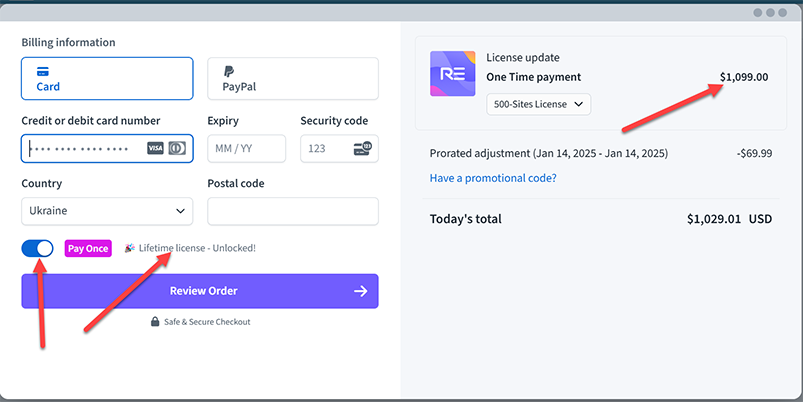
Task: Click the RE product logo icon
Action: click(452, 73)
